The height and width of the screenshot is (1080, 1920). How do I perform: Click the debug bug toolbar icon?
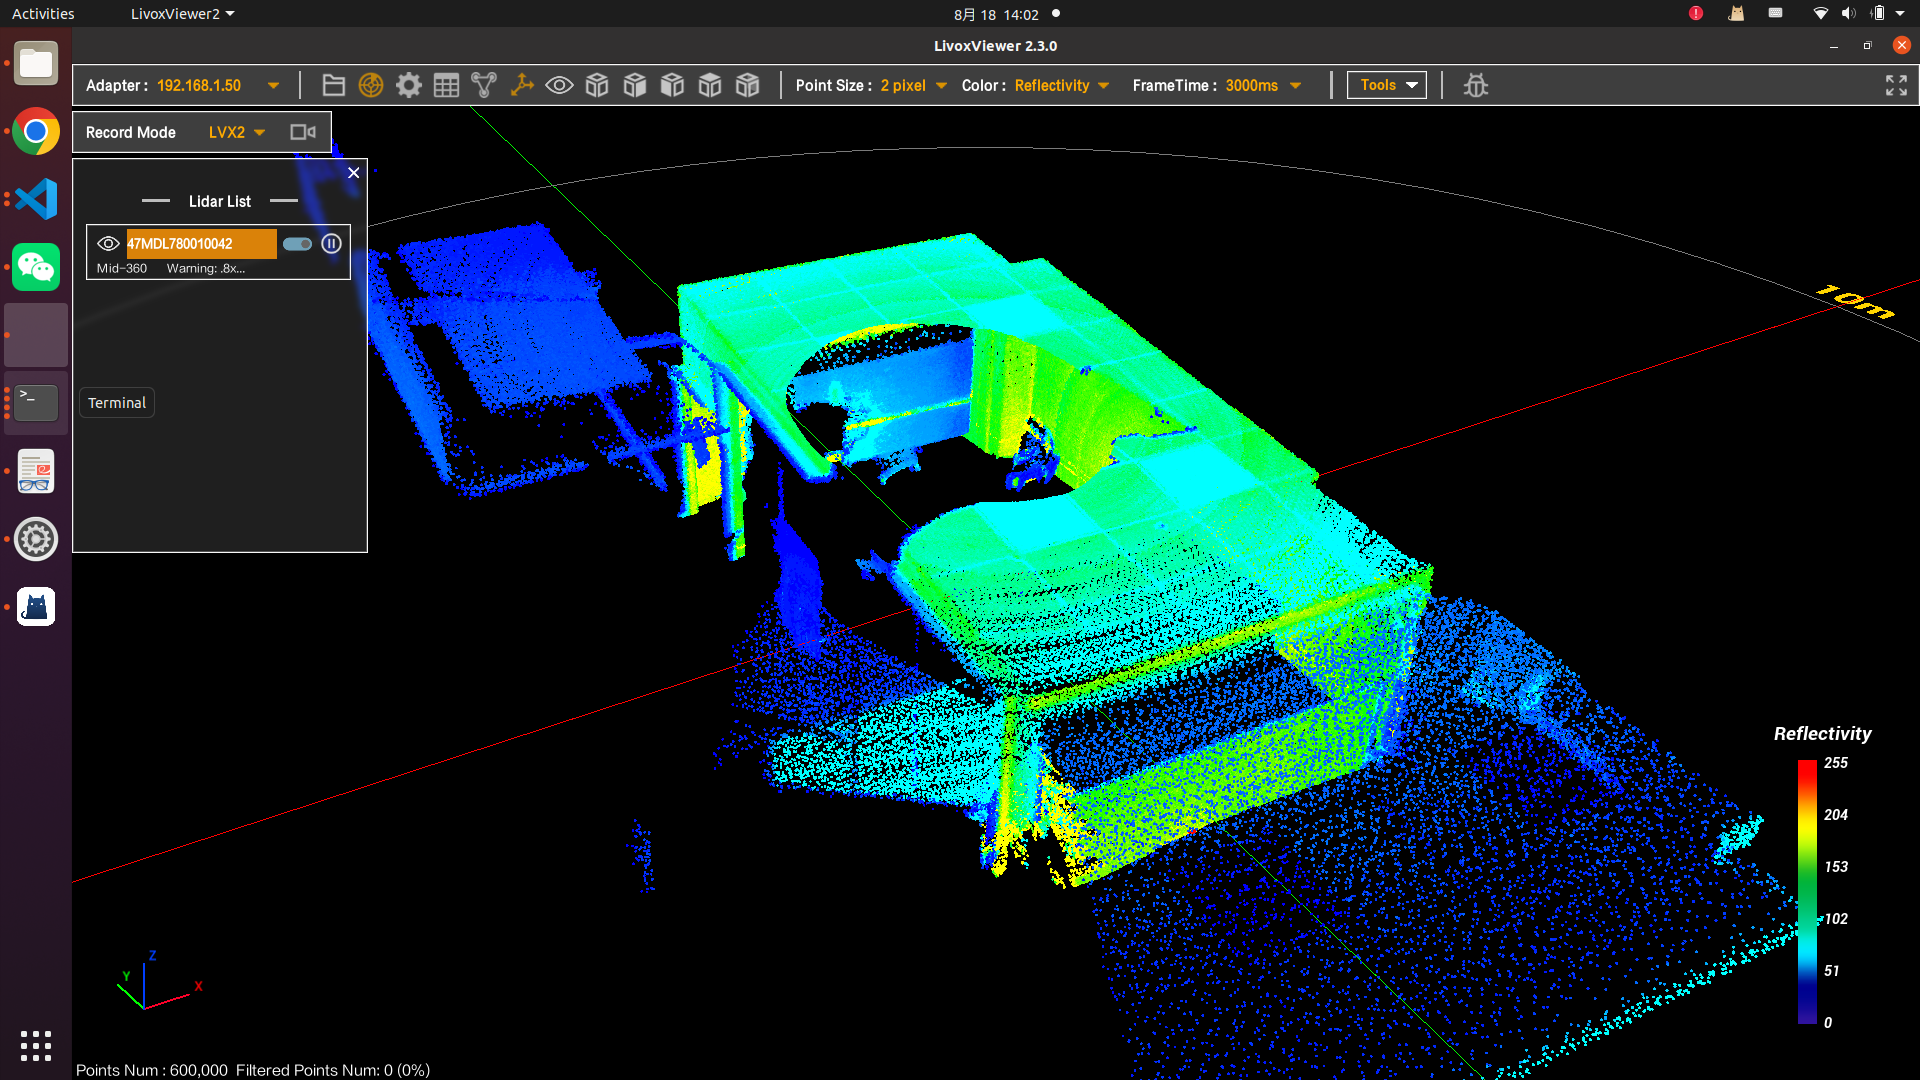point(1476,86)
